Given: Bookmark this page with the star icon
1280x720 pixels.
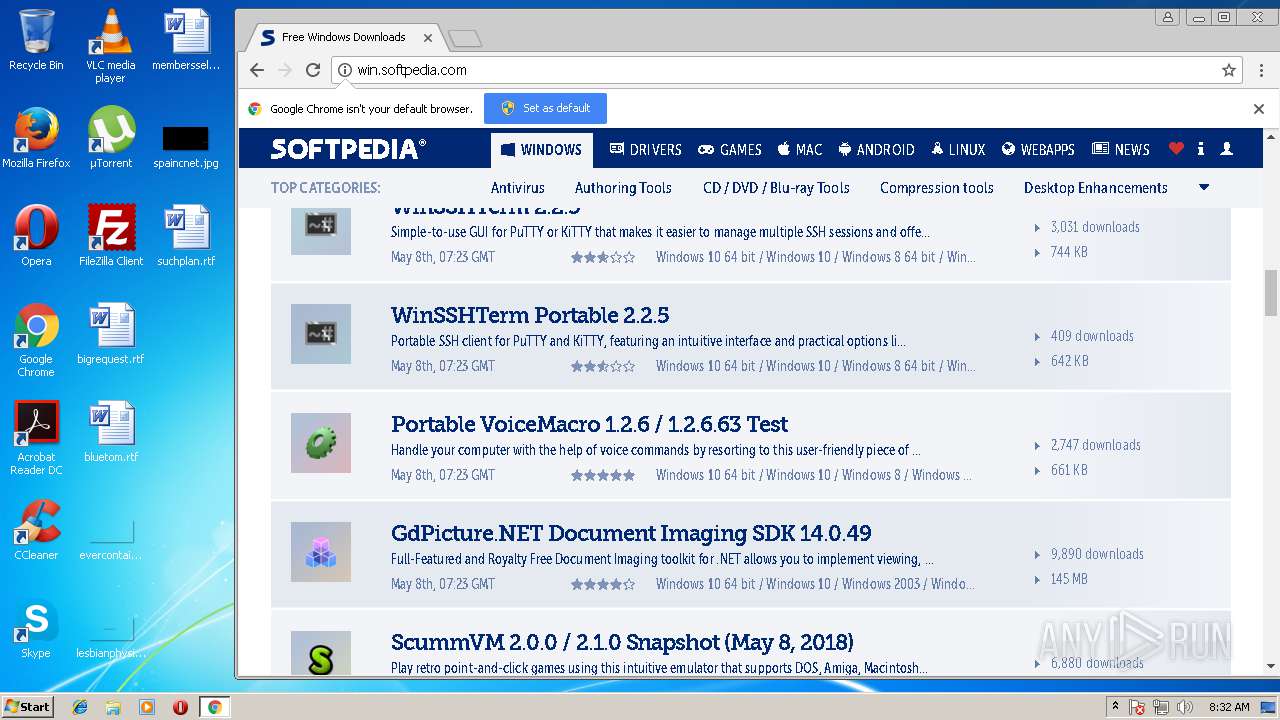Looking at the screenshot, I should pyautogui.click(x=1229, y=70).
